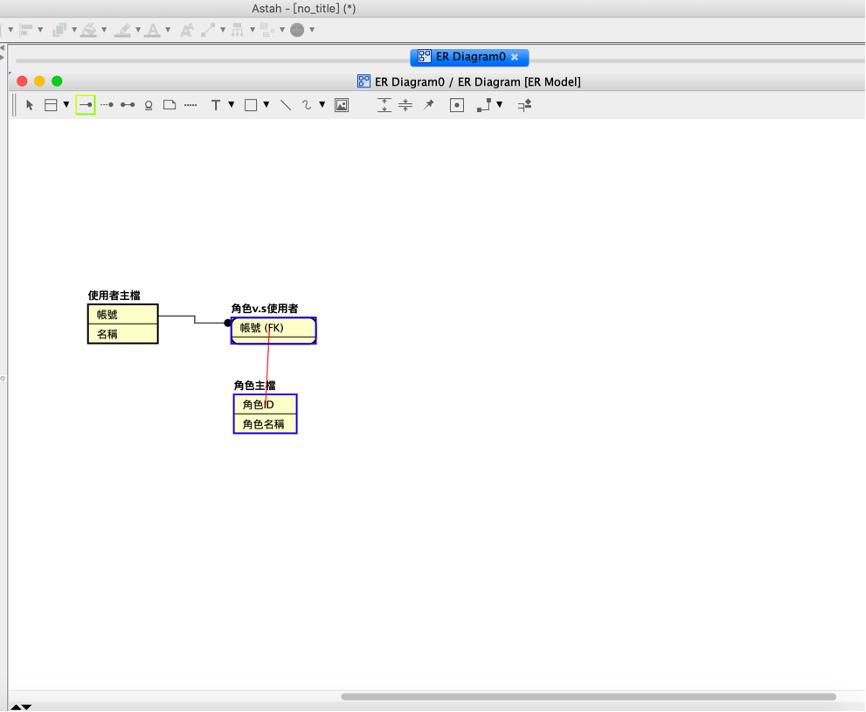The width and height of the screenshot is (866, 712).
Task: Select the 名稱 attribute row
Action: tap(123, 334)
